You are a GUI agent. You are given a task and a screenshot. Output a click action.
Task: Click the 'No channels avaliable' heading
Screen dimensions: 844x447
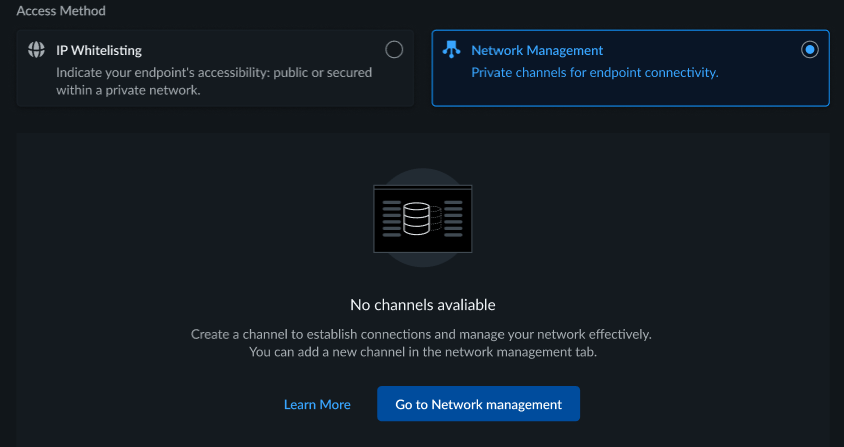[x=422, y=304]
